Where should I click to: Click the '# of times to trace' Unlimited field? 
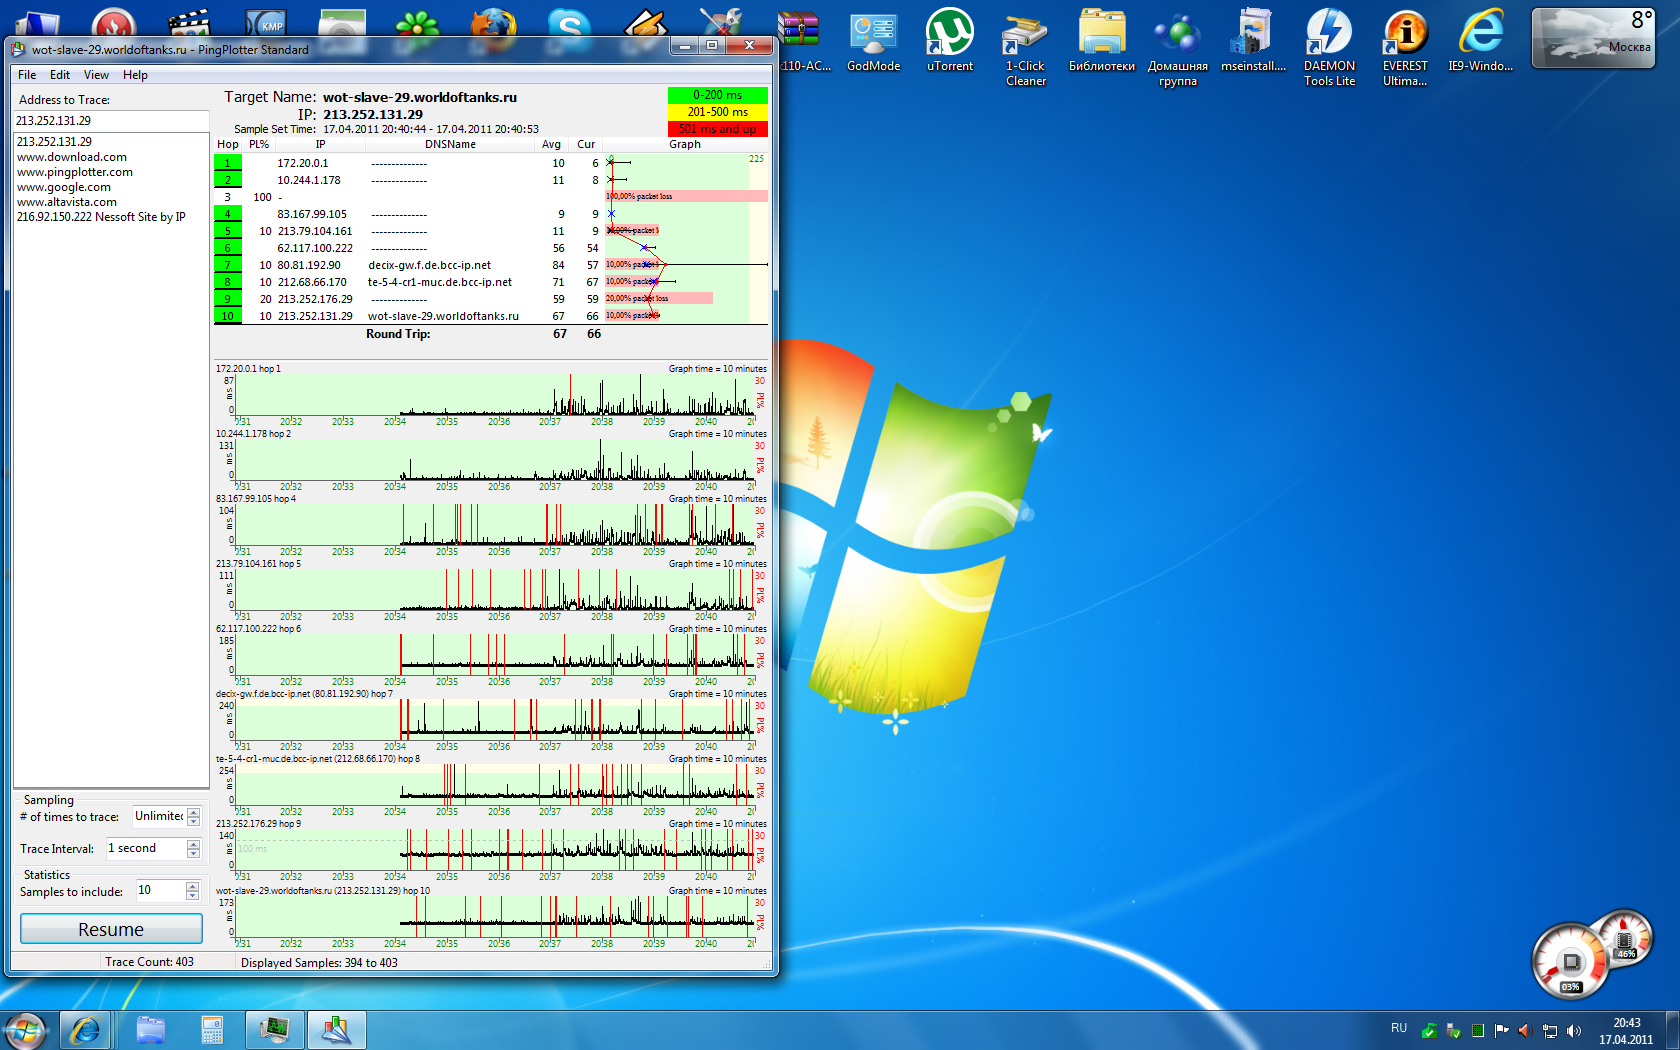coord(159,816)
